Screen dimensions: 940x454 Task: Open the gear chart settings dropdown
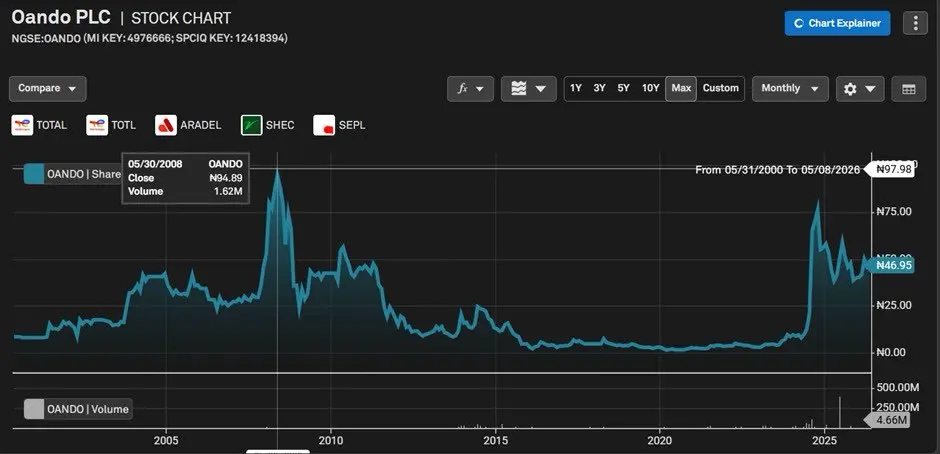[x=860, y=89]
